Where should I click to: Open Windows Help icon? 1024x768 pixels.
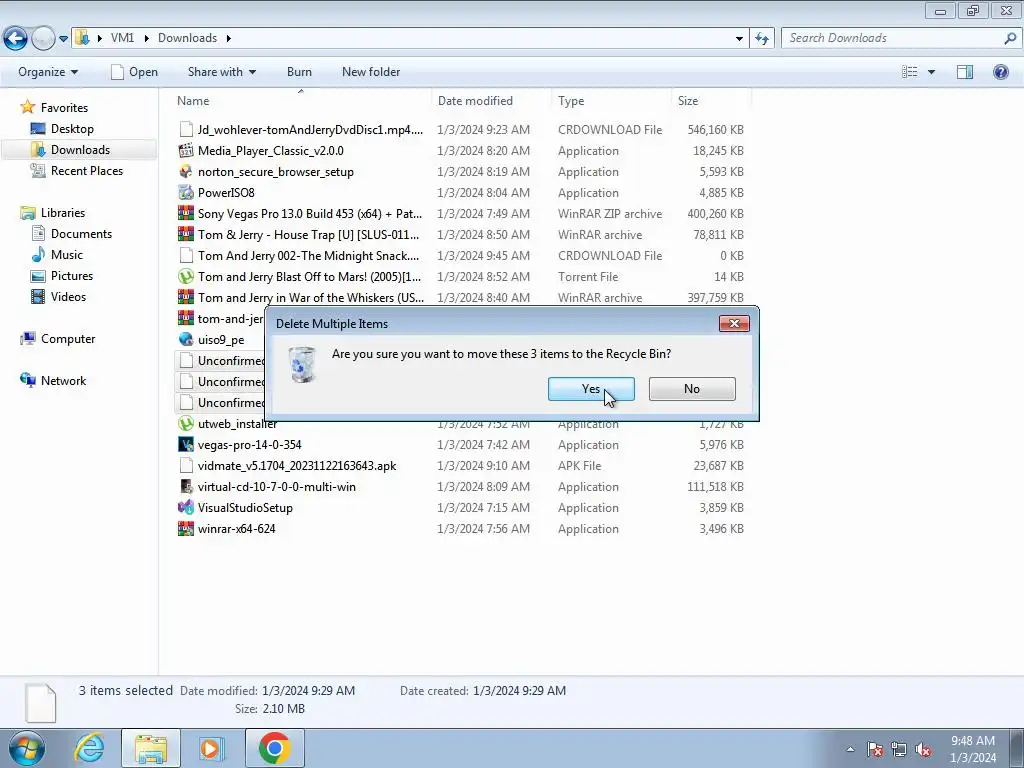click(1000, 72)
